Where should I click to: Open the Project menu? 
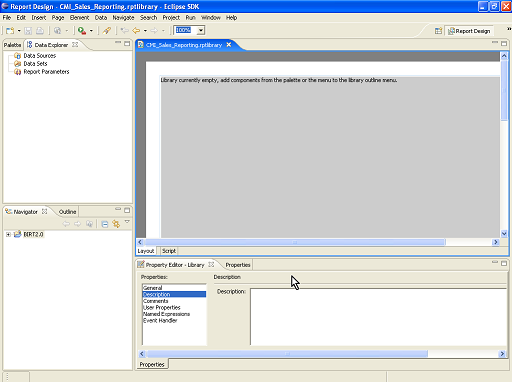tap(171, 18)
